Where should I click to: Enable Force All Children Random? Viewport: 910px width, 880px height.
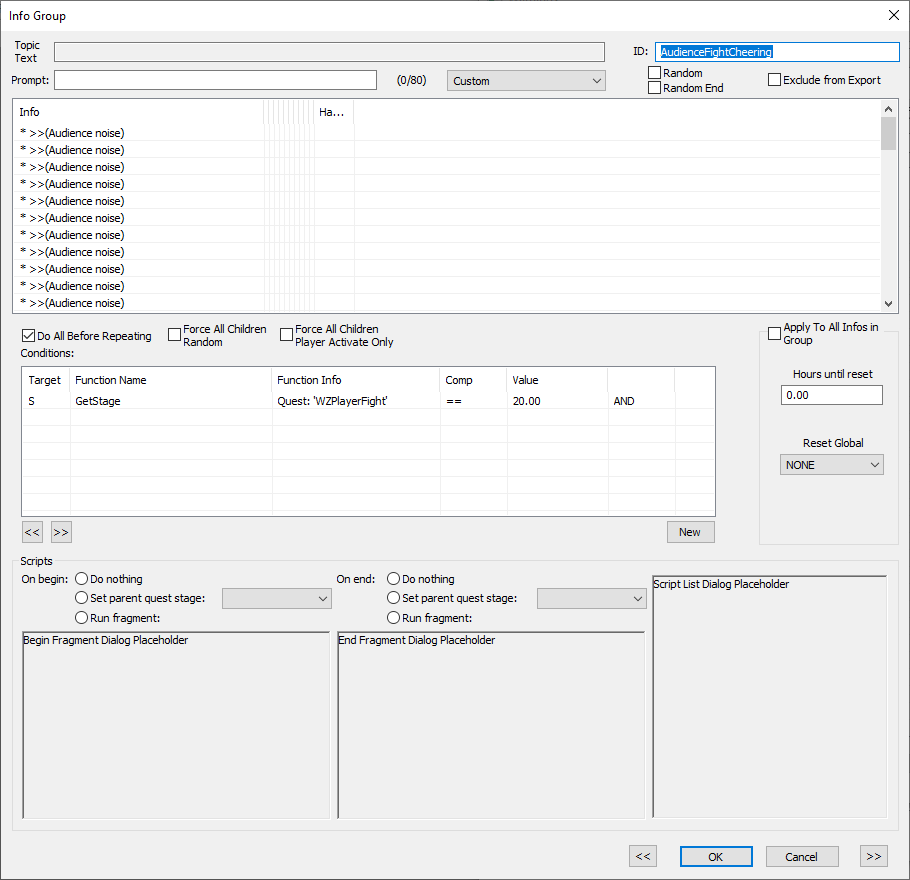click(174, 335)
